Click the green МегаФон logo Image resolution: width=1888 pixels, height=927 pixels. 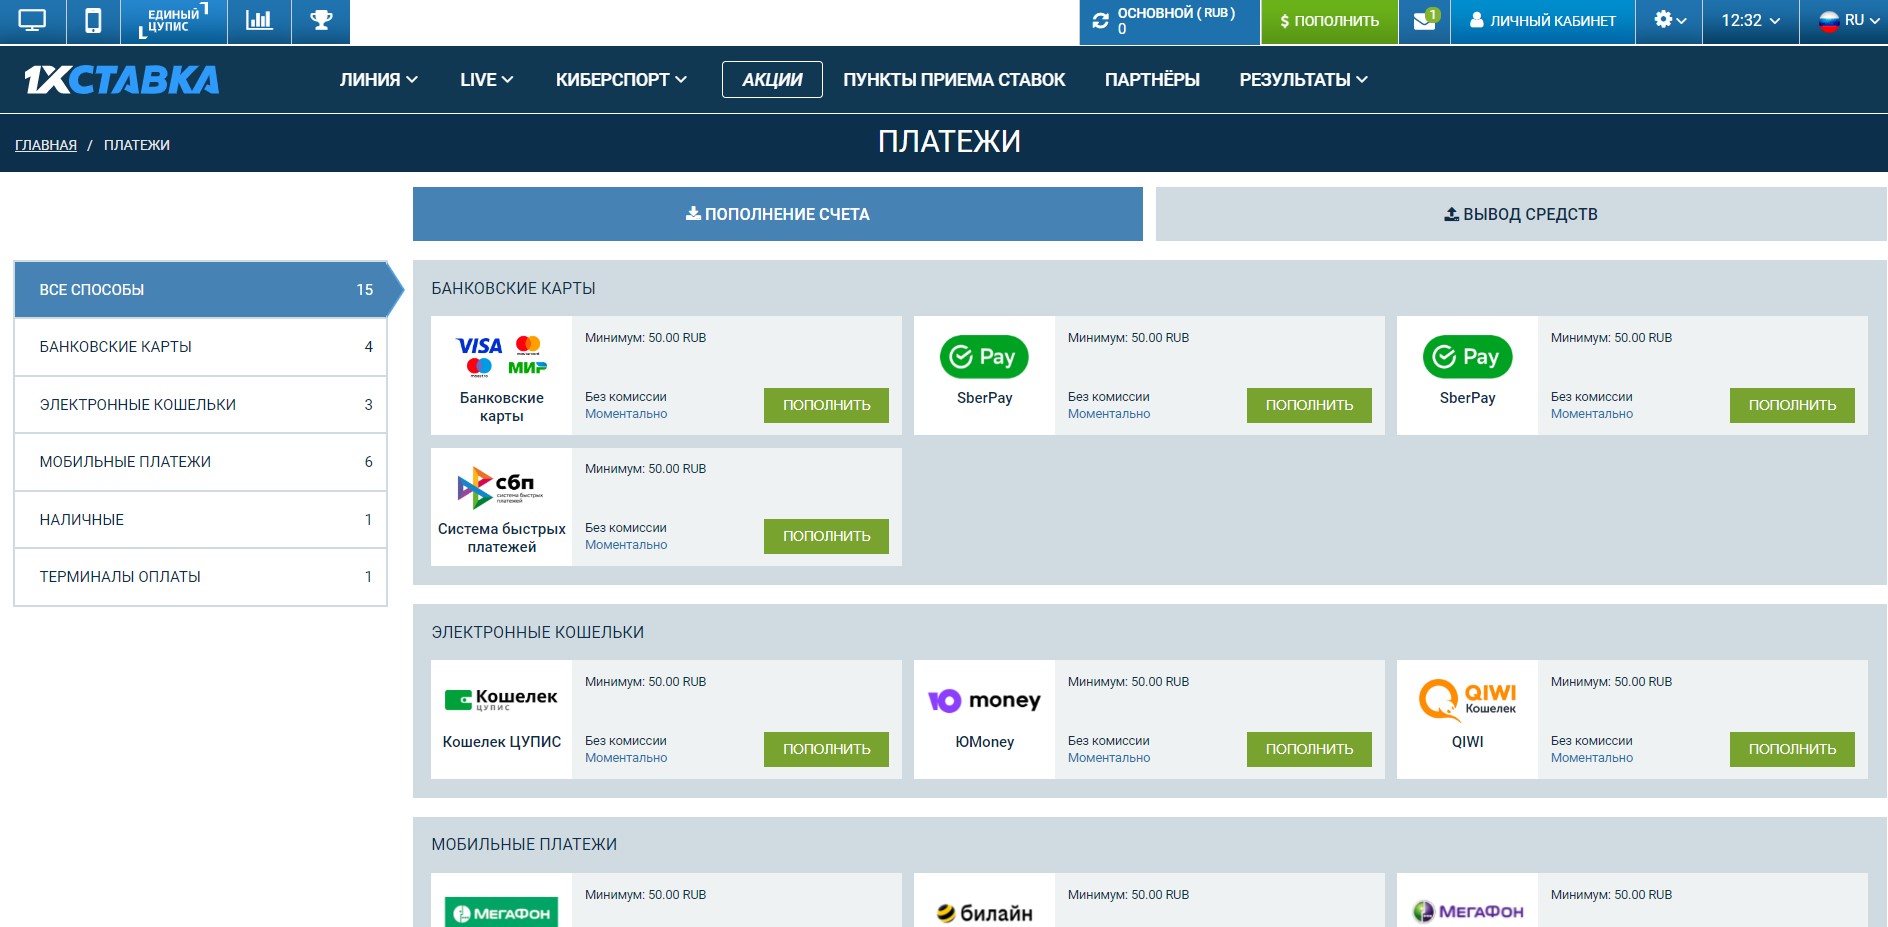click(x=502, y=913)
